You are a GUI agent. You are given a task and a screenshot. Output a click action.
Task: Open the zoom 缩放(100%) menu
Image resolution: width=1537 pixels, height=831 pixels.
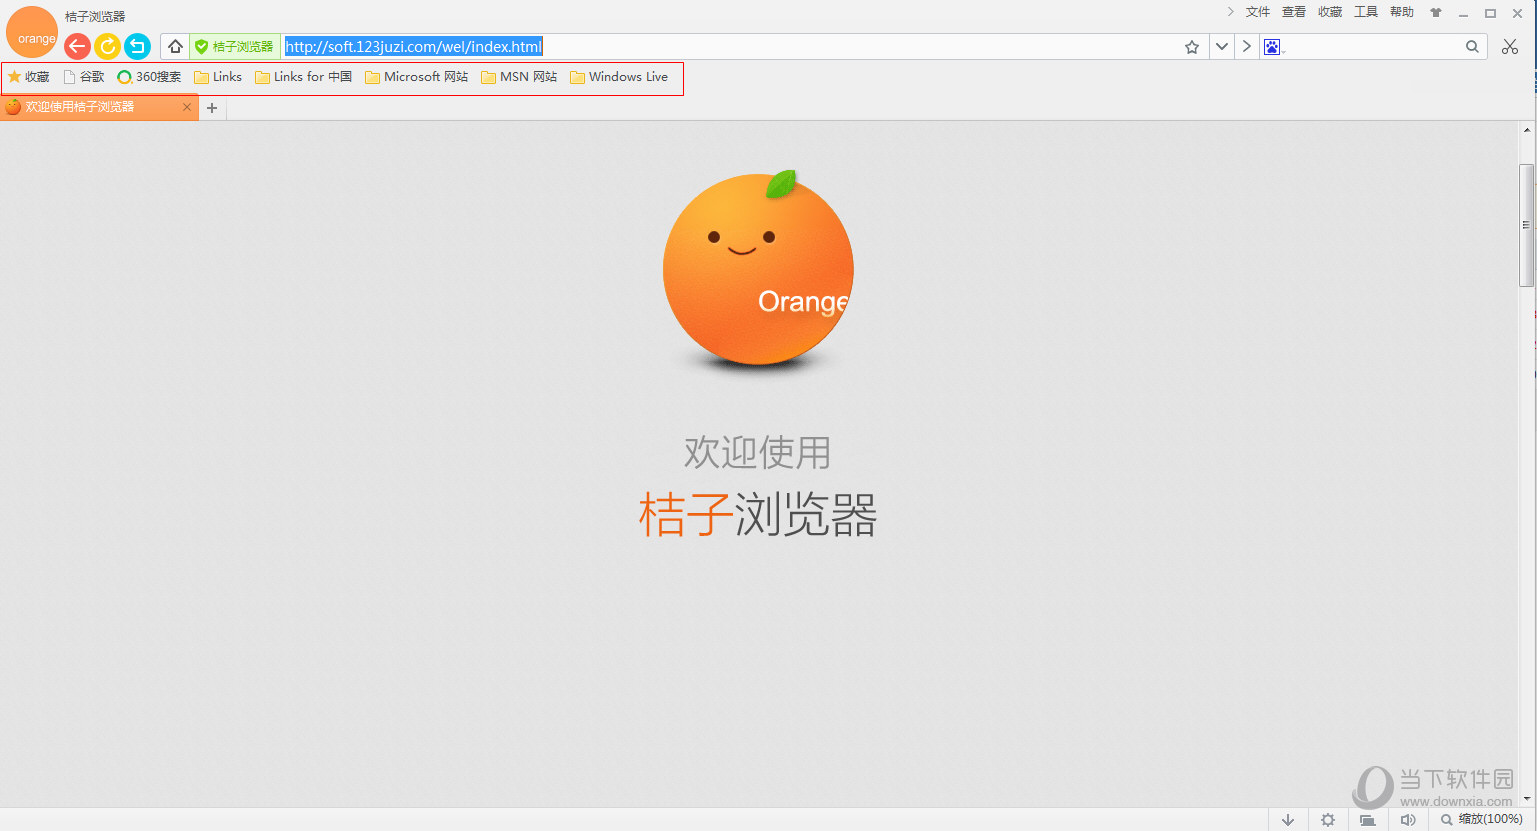1482,820
